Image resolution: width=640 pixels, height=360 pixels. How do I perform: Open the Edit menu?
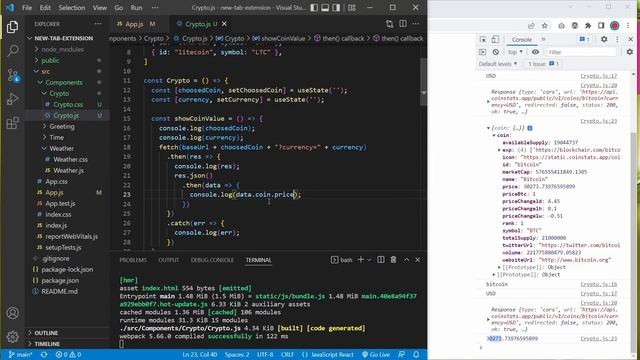pos(45,8)
